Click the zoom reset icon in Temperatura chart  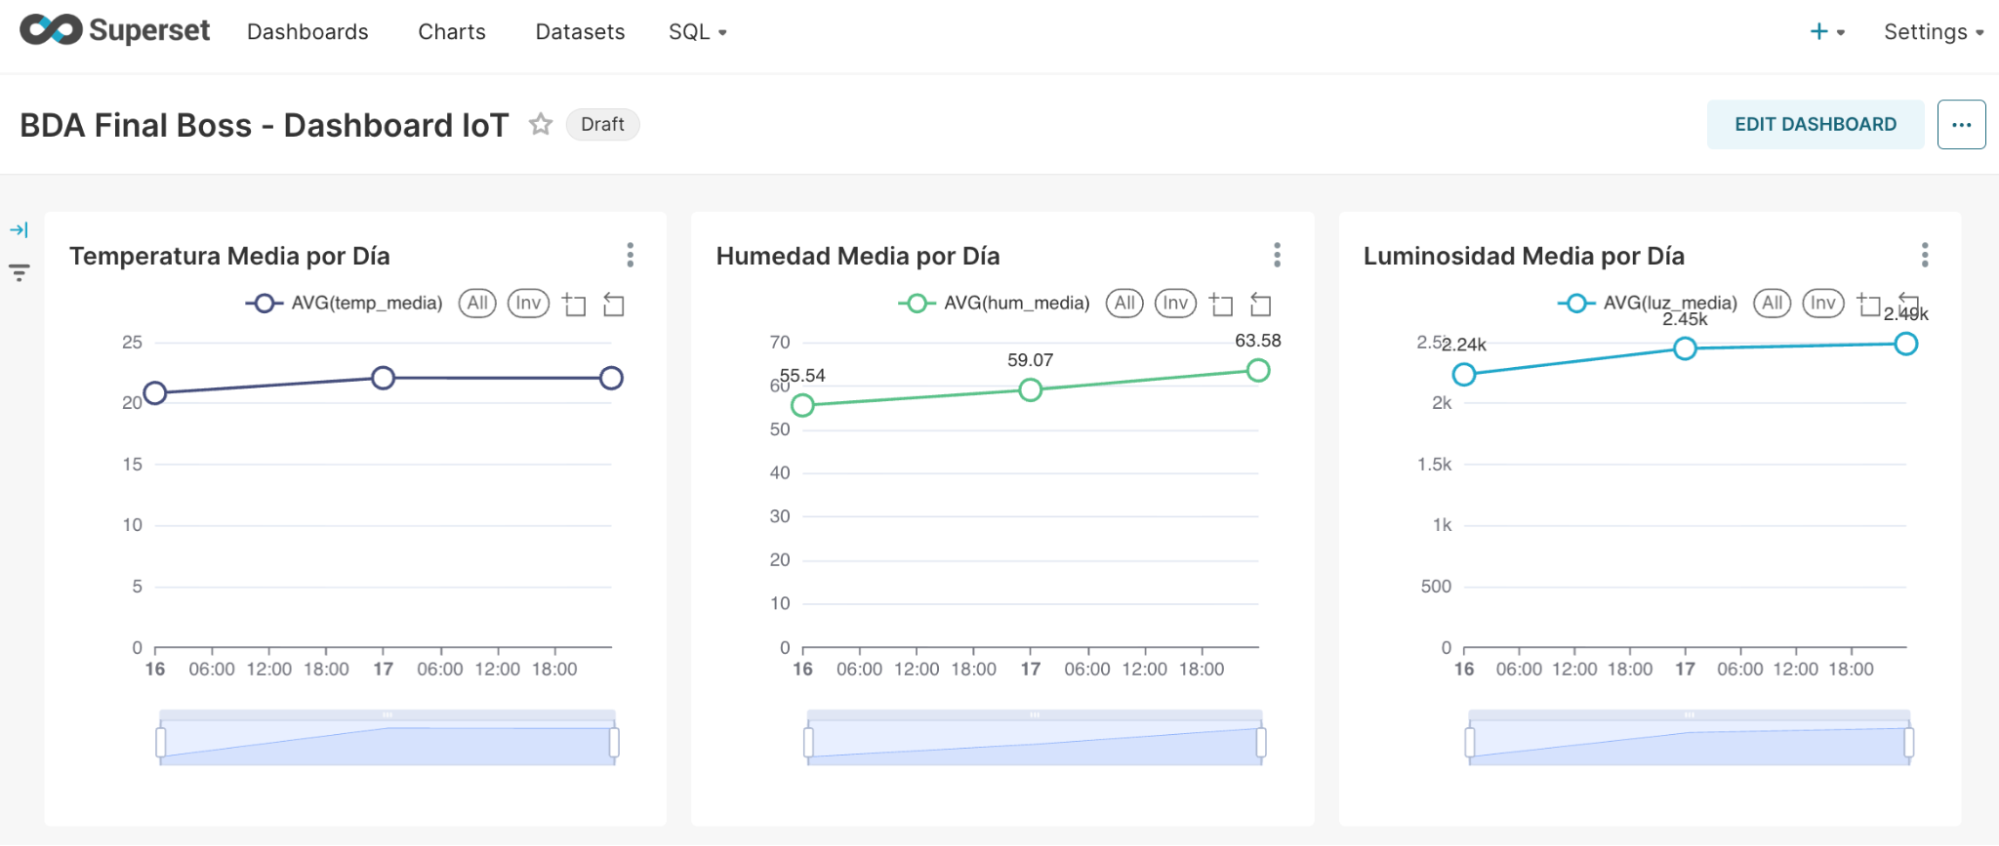pos(614,304)
